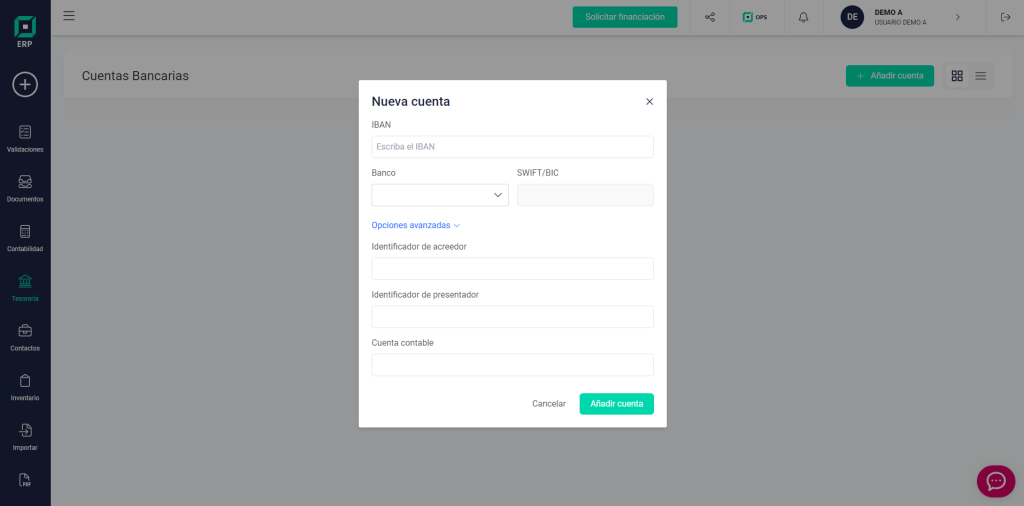Screen dimensions: 1024x506
Task: Focus Identificador de acreedor field
Action: 512,268
